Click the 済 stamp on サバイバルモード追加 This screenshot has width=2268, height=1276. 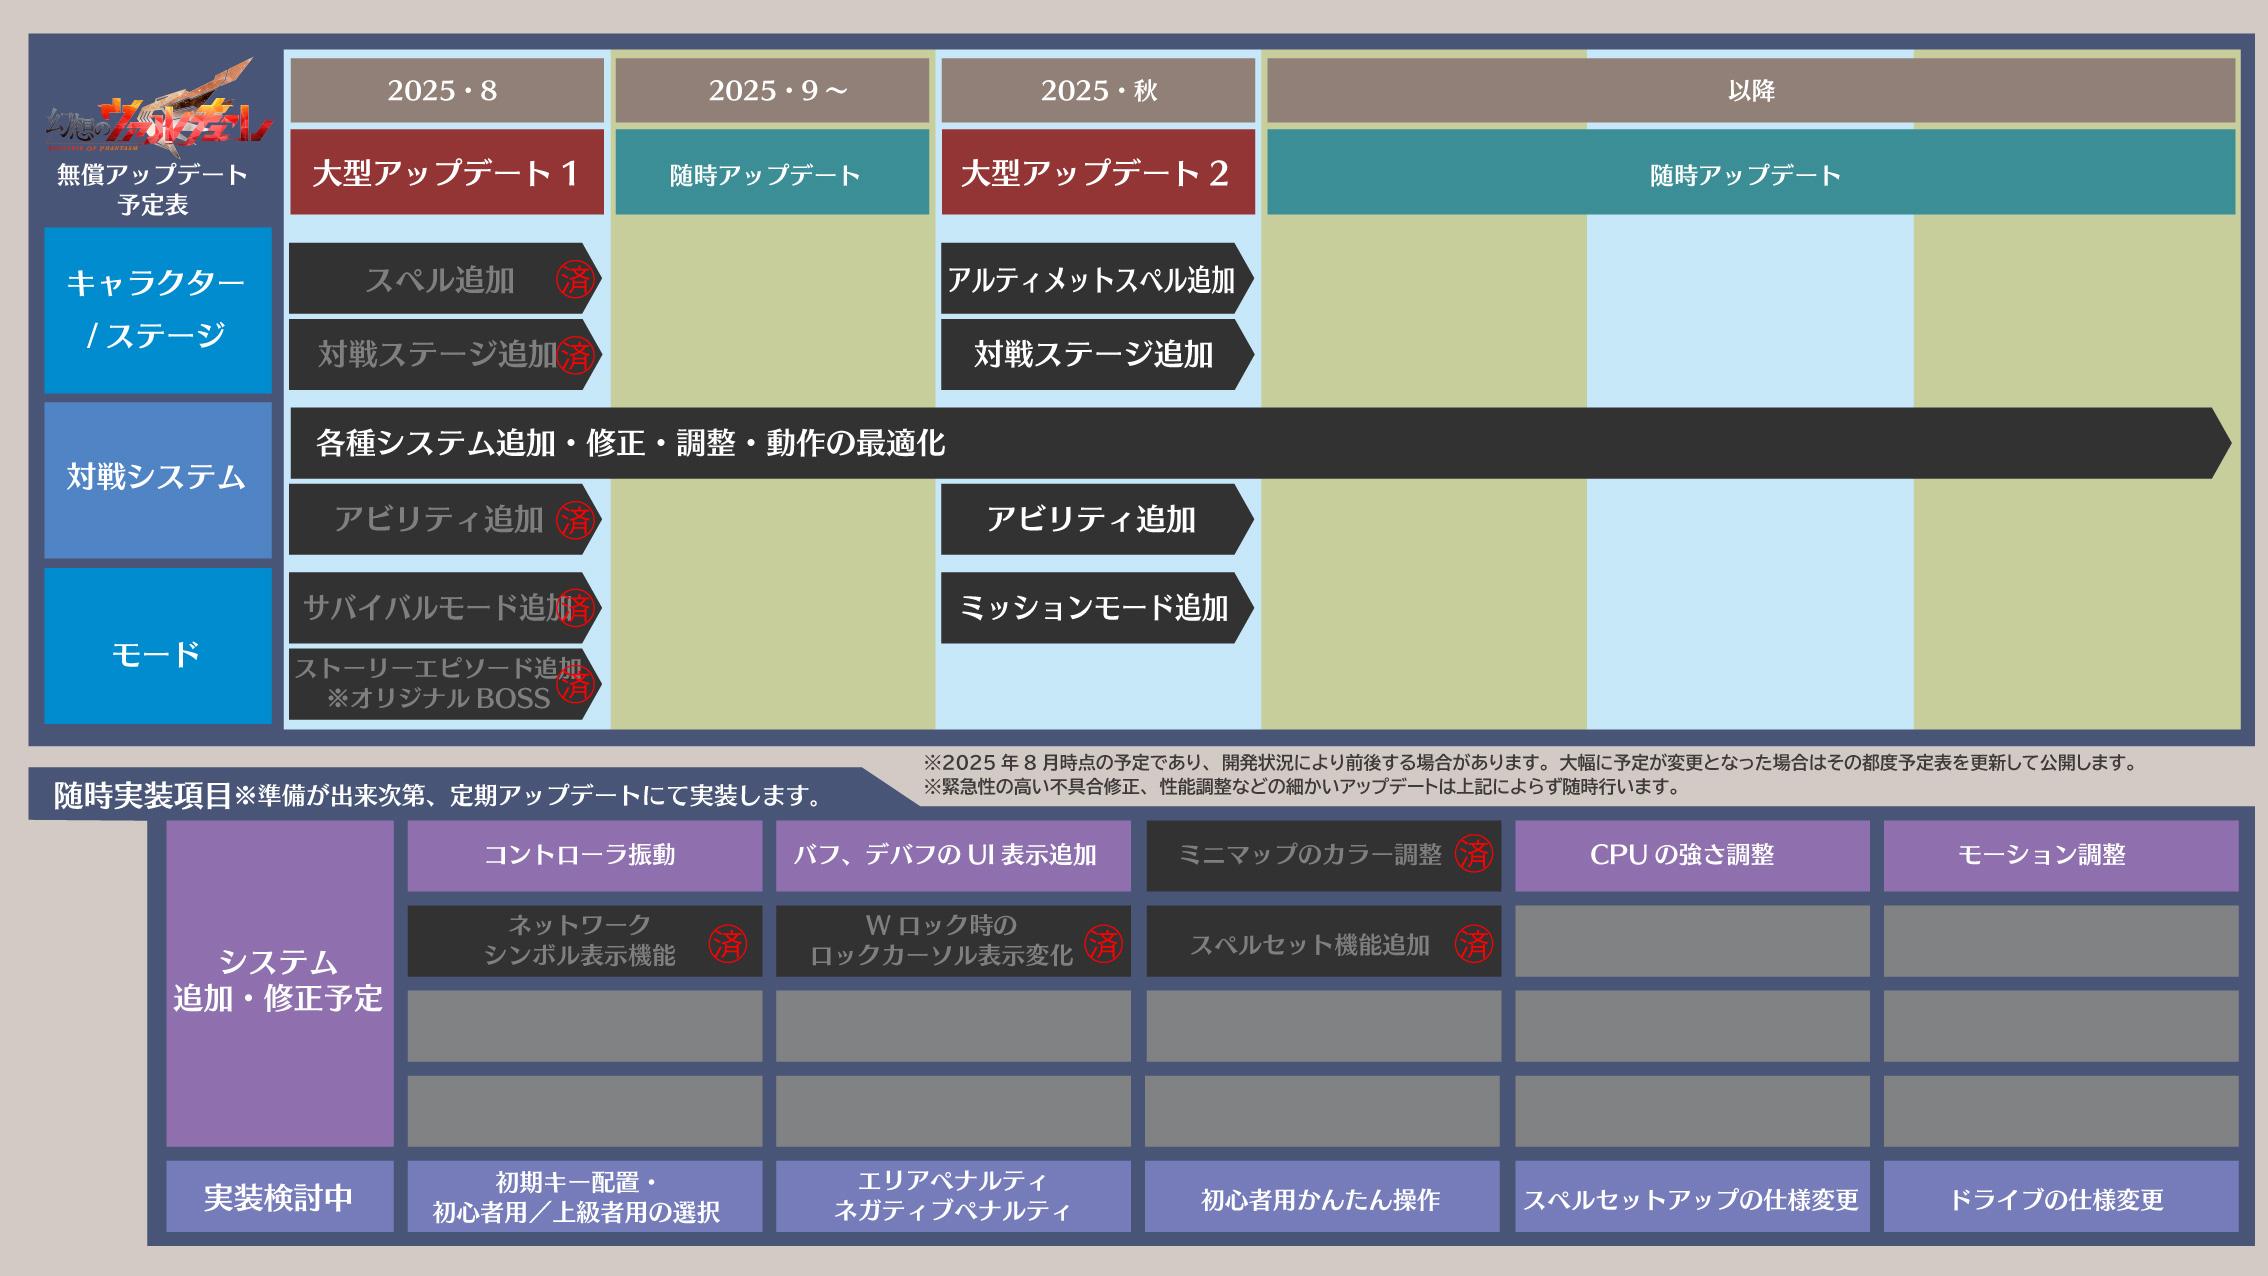click(577, 607)
